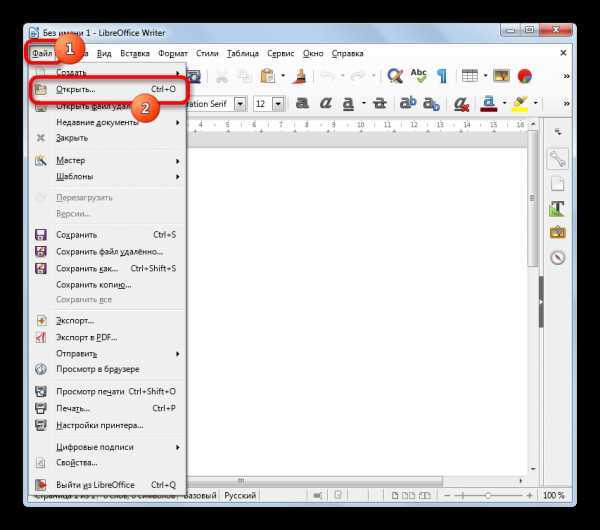600x530 pixels.
Task: Expand the standard toolbar overflow chevron
Action: pos(566,76)
